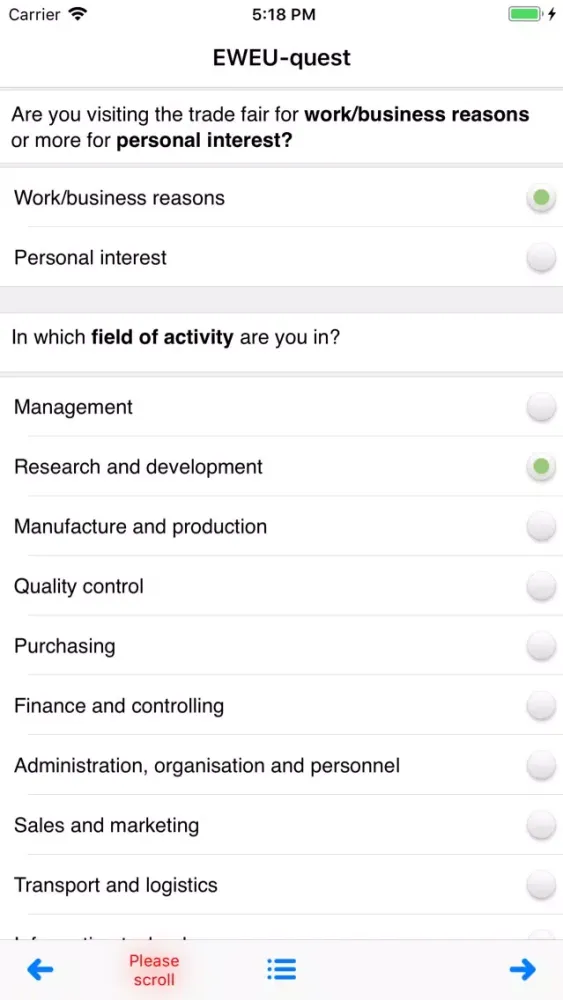
Task: Select Finance and controlling option
Action: (541, 706)
